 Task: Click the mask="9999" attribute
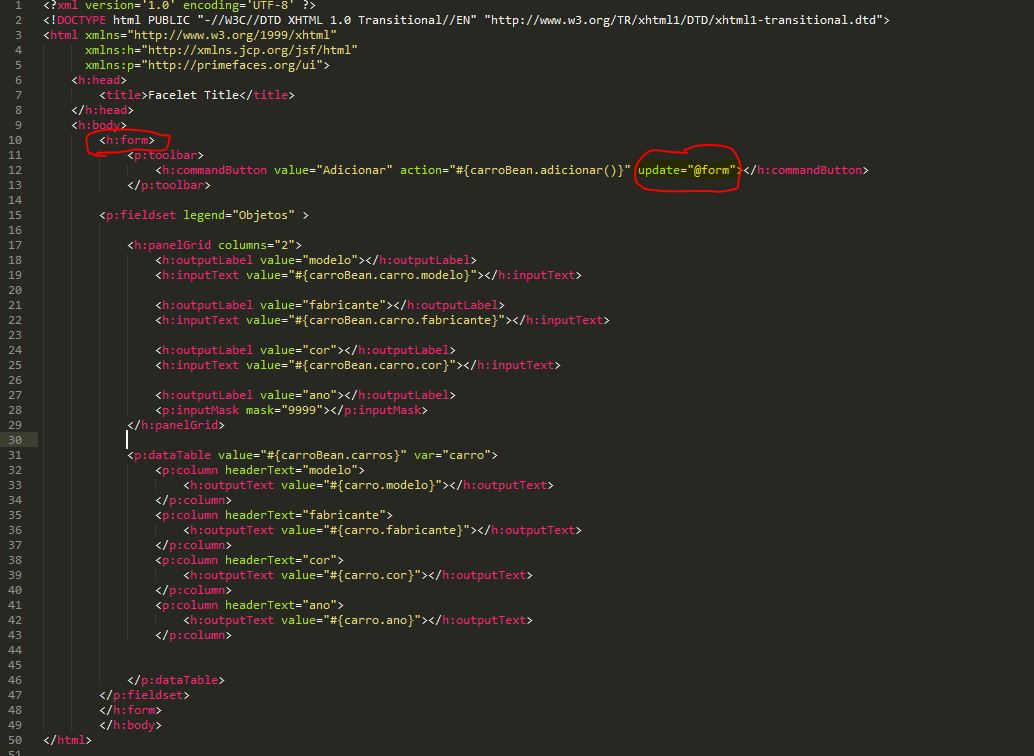[284, 410]
